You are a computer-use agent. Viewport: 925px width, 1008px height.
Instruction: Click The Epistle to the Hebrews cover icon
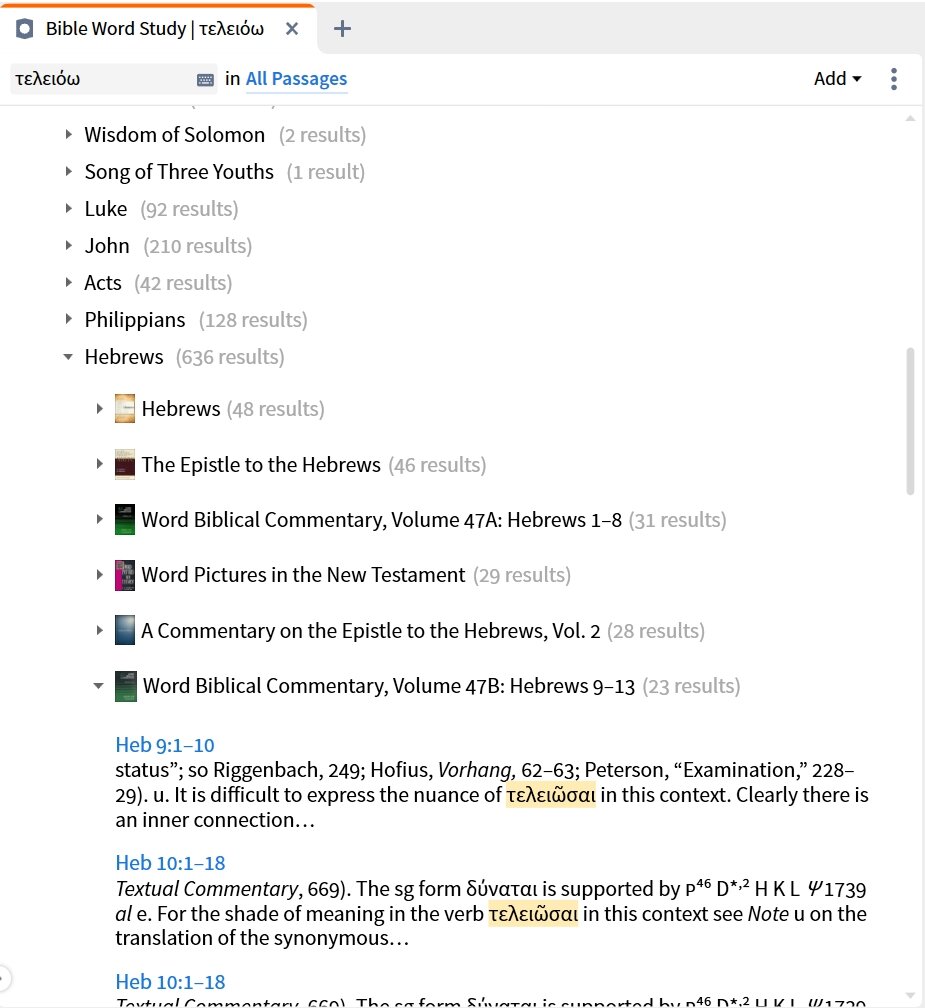[x=125, y=464]
